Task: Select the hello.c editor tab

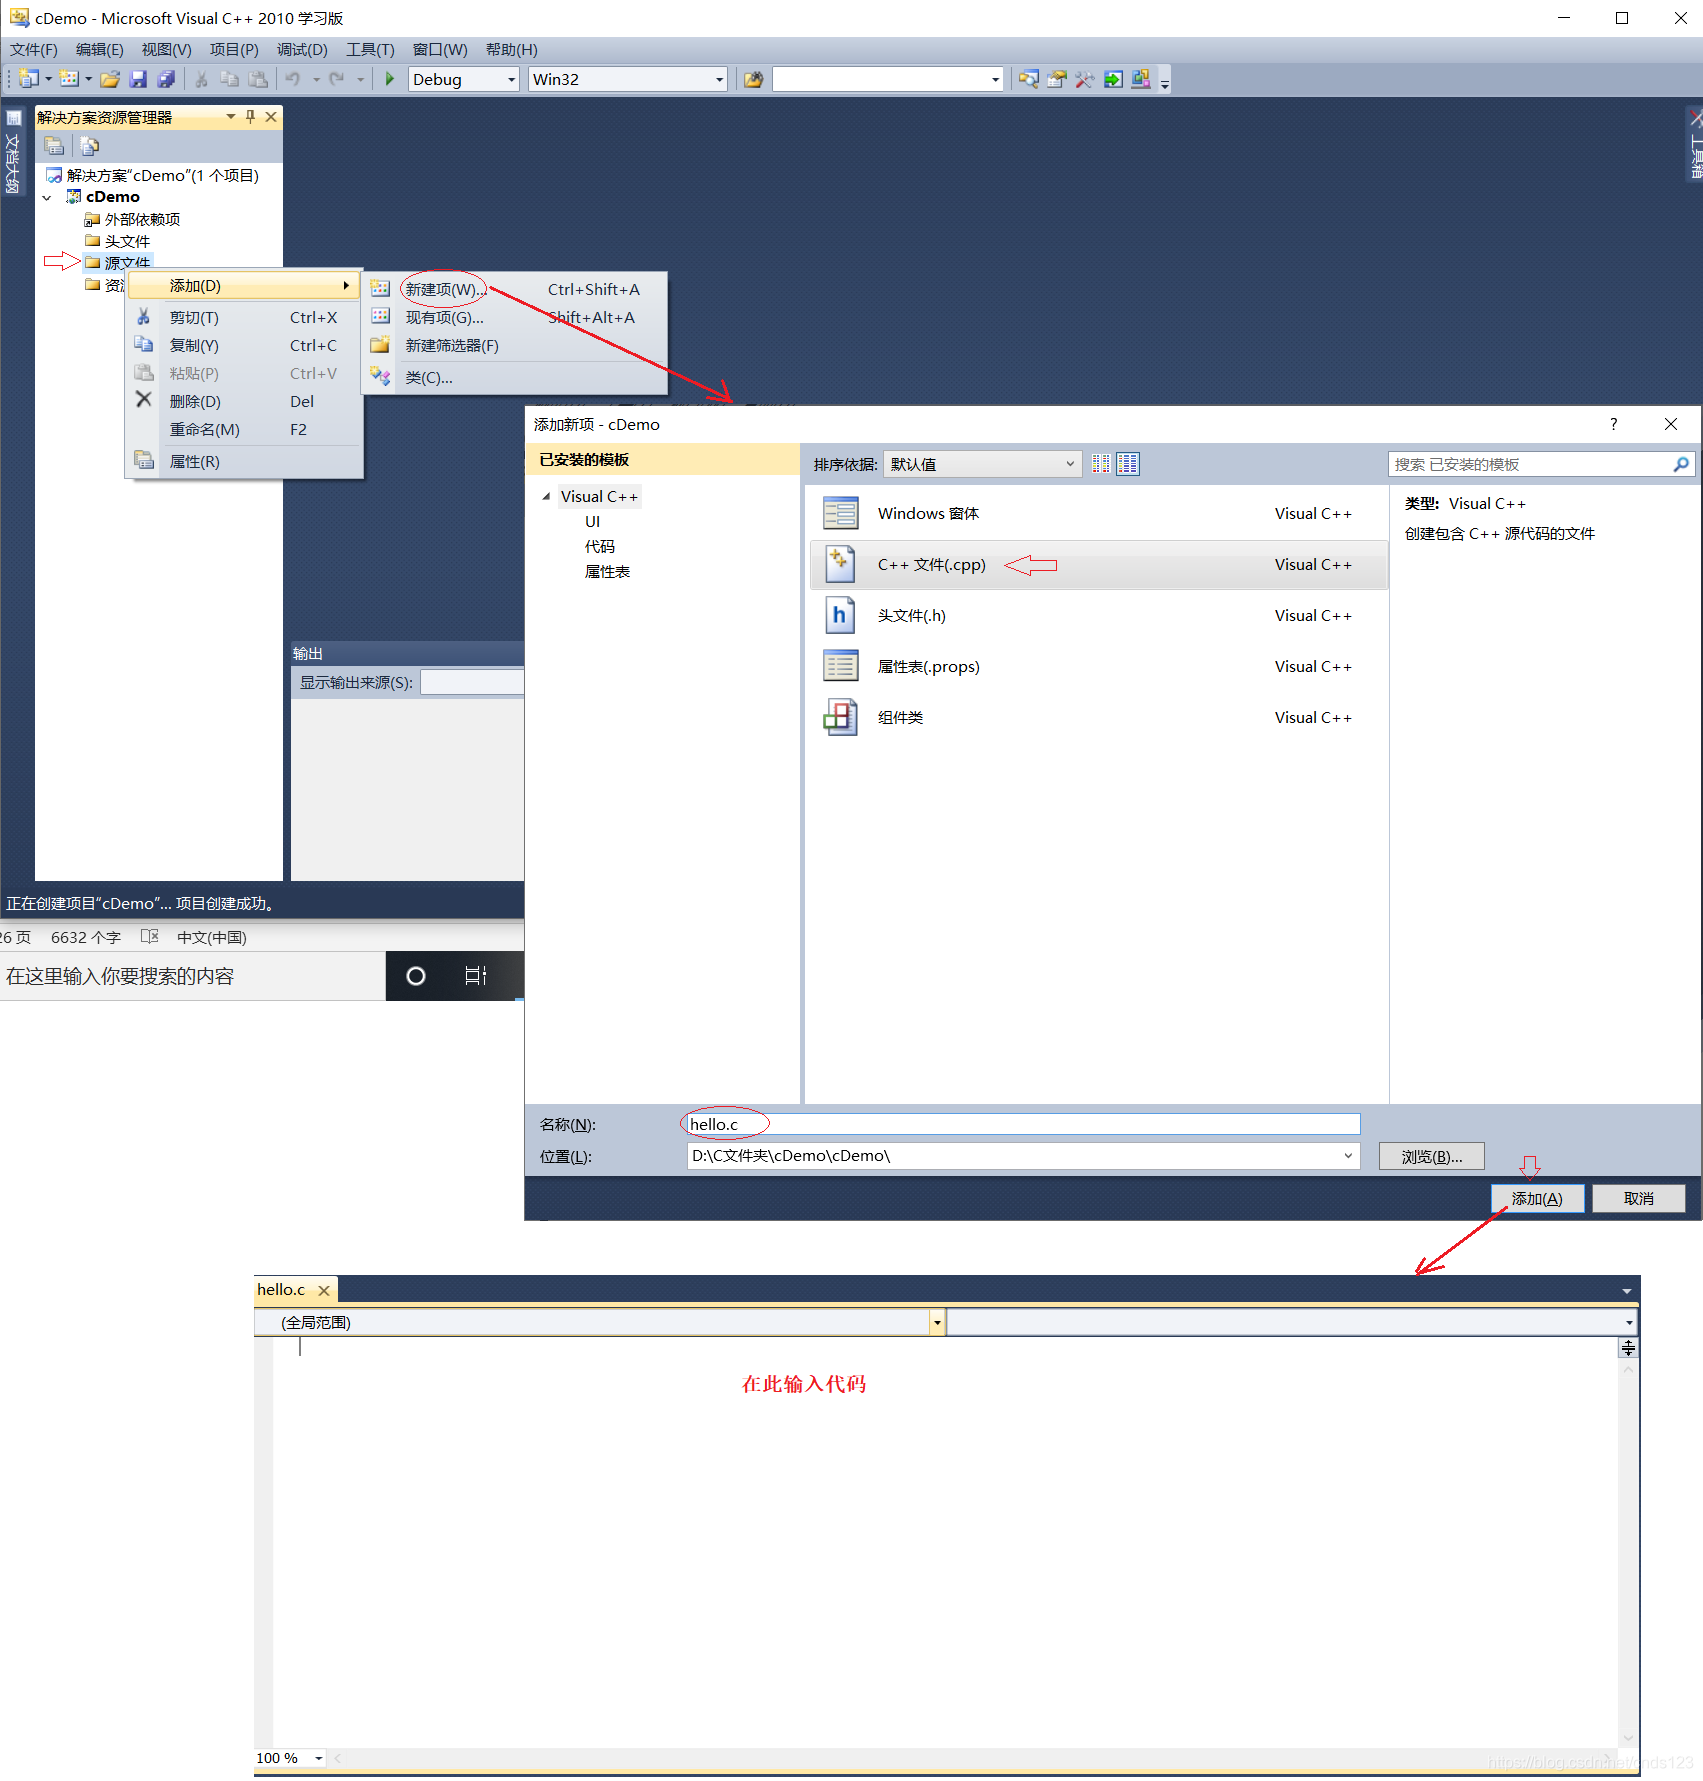Action: (x=281, y=1290)
